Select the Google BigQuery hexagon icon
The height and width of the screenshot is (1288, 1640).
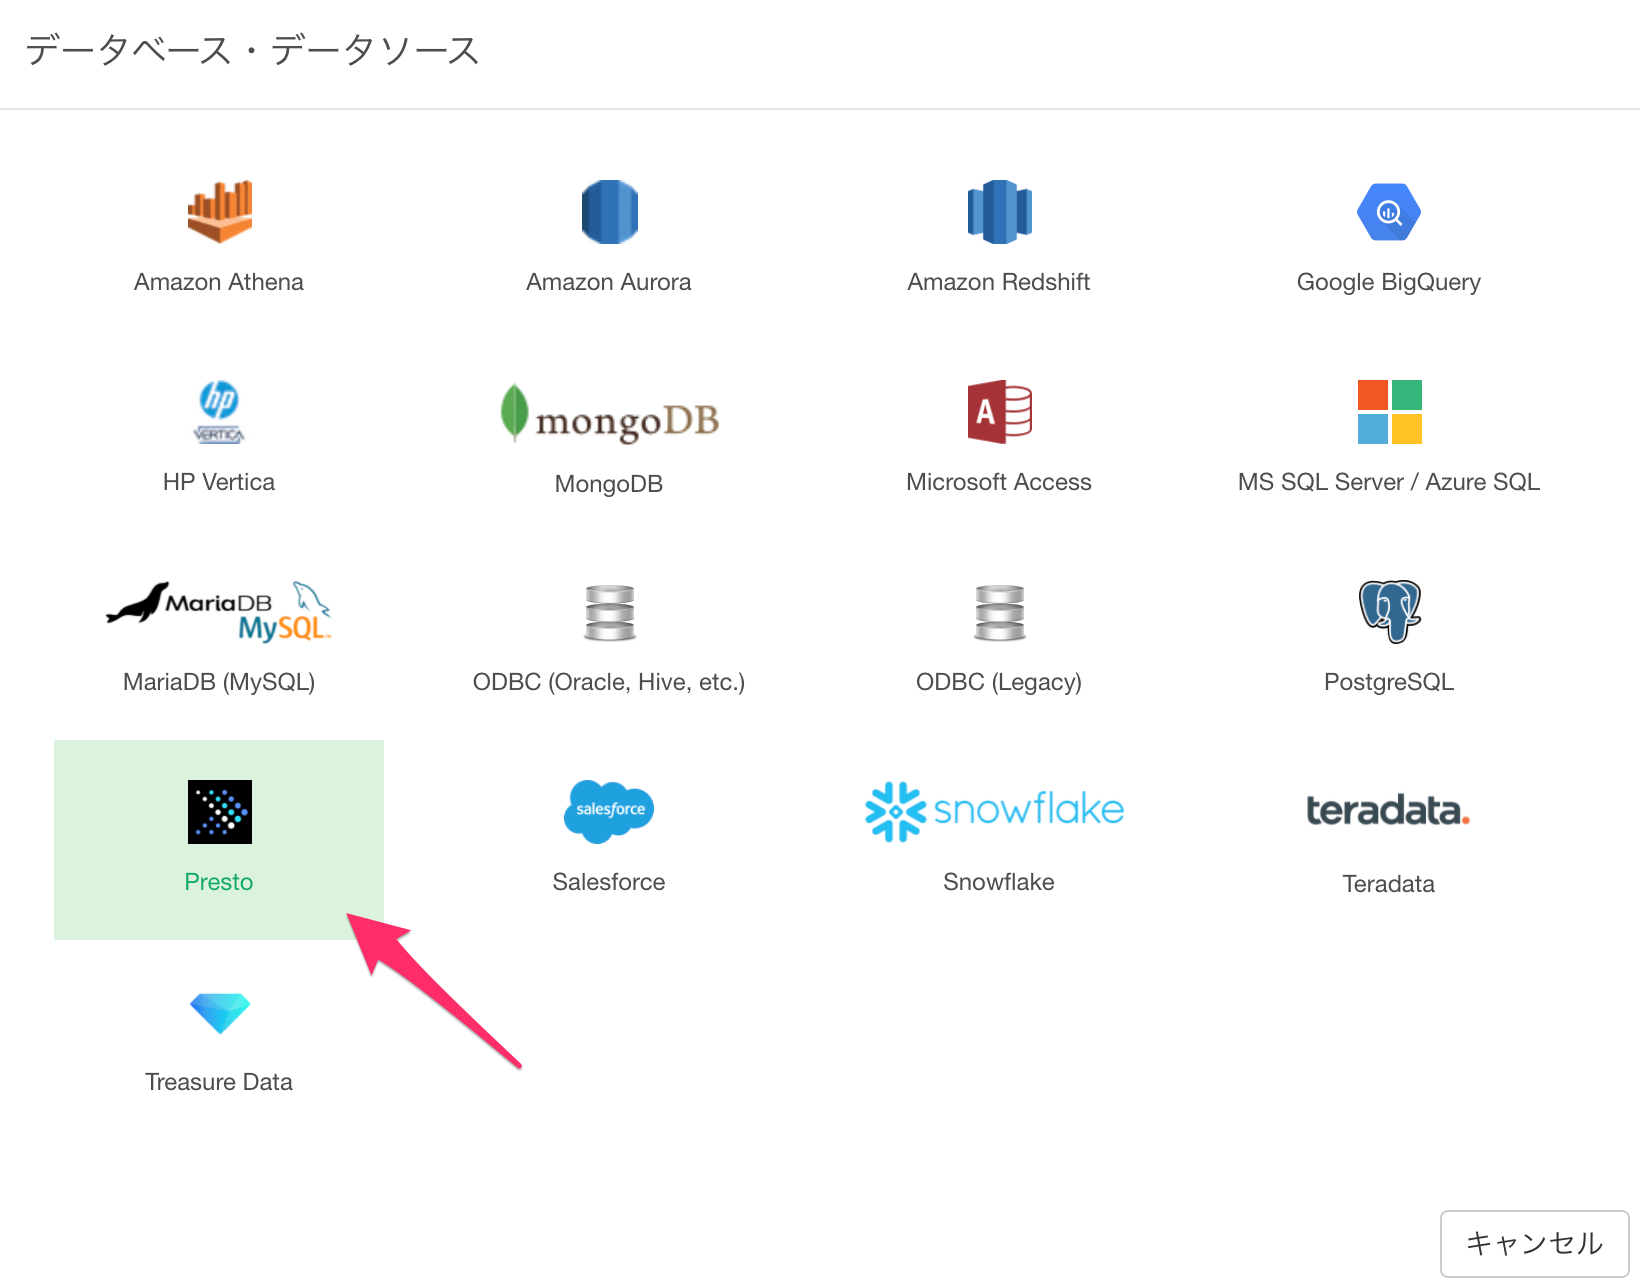[x=1389, y=212]
